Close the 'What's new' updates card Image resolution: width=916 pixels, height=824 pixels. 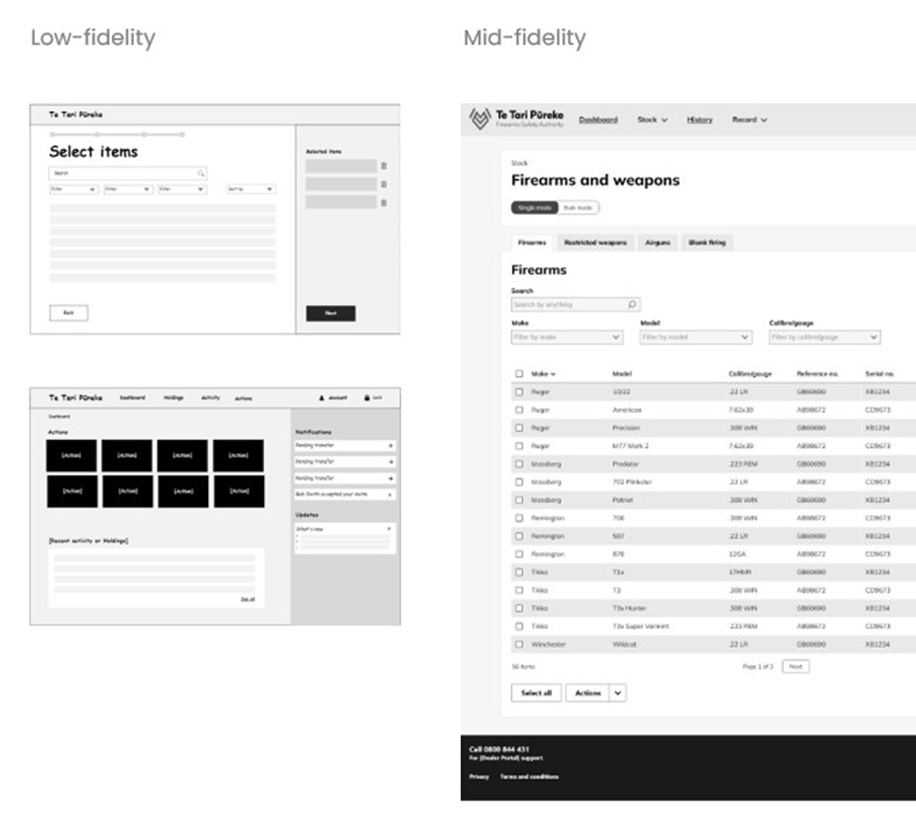[389, 529]
